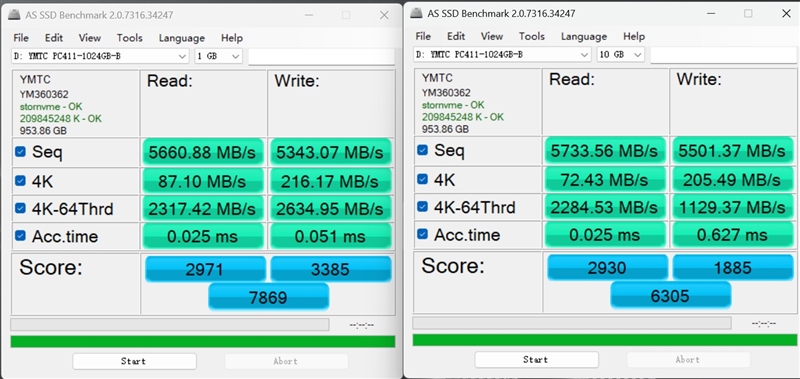Image resolution: width=800 pixels, height=379 pixels.
Task: Open the Tools menu in the right window
Action: click(532, 36)
